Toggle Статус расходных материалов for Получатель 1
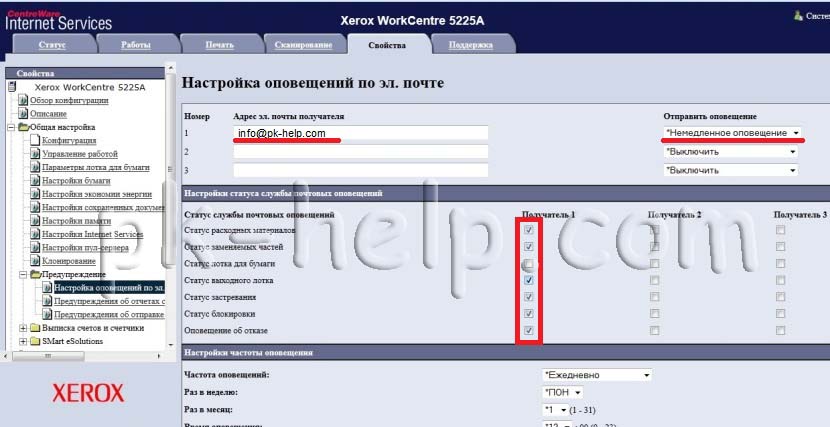Image resolution: width=830 pixels, height=427 pixels. tap(528, 230)
